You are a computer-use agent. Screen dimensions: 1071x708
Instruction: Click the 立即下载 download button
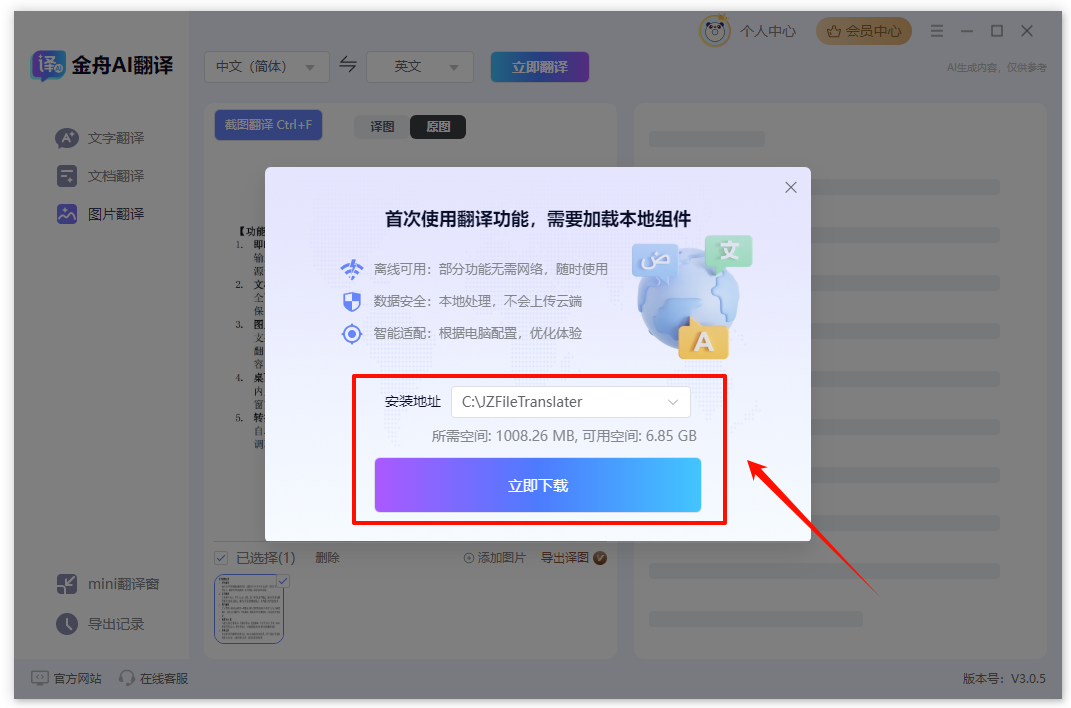[538, 485]
